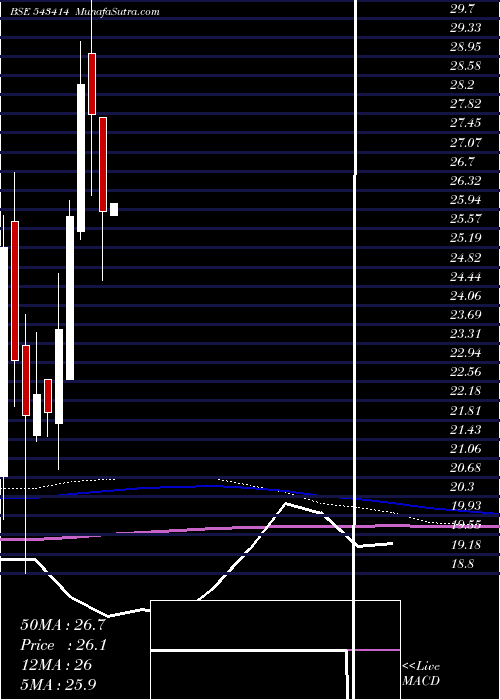
Task: Click the tall white candle reaching 28.2
Action: 81,158
